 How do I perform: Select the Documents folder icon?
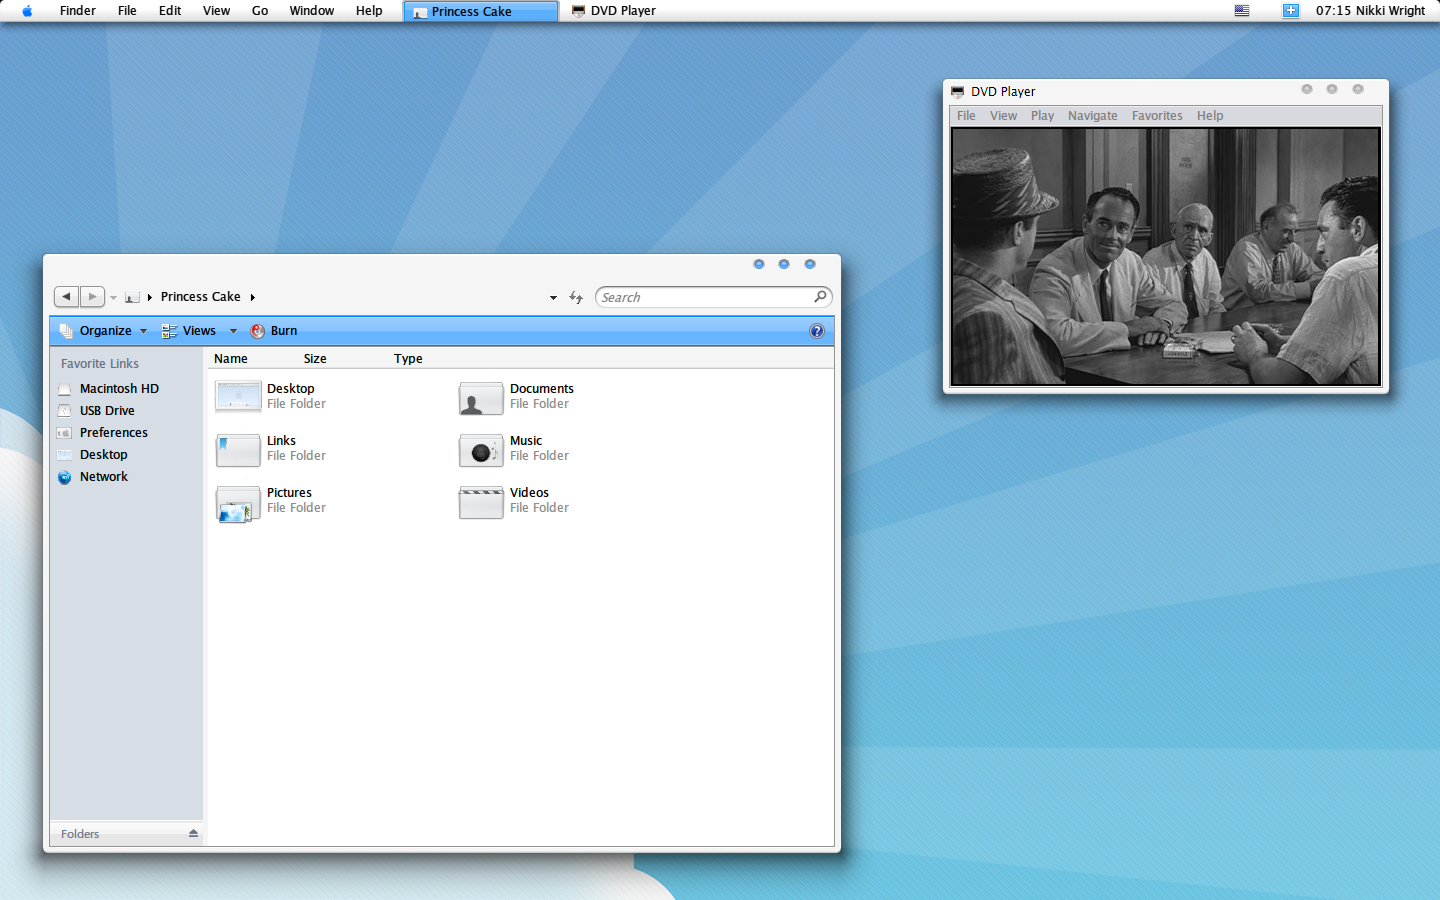coord(481,398)
